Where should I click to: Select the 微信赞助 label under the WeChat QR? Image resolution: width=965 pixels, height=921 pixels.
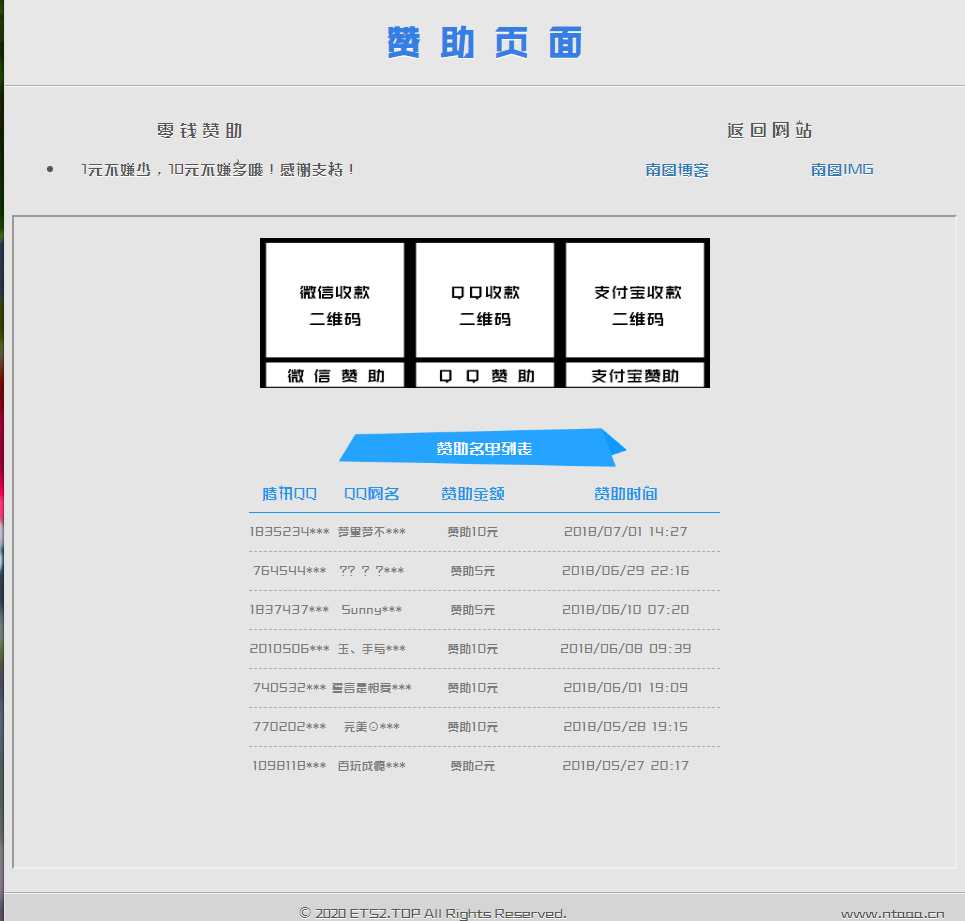pos(333,375)
